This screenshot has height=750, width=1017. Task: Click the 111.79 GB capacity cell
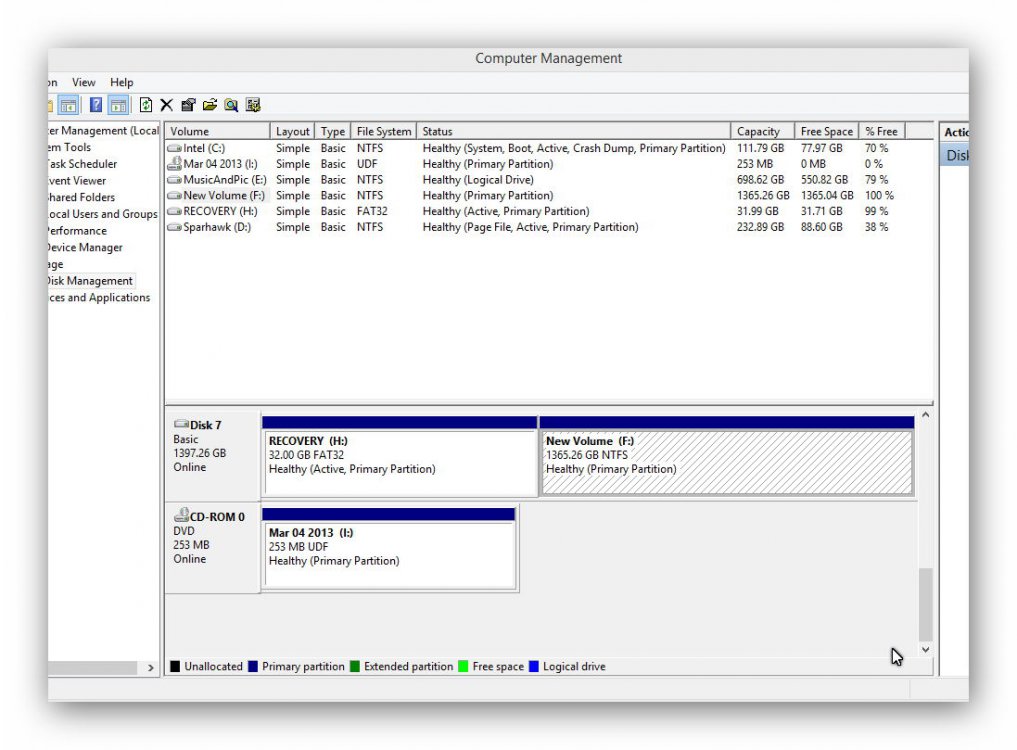(x=760, y=149)
